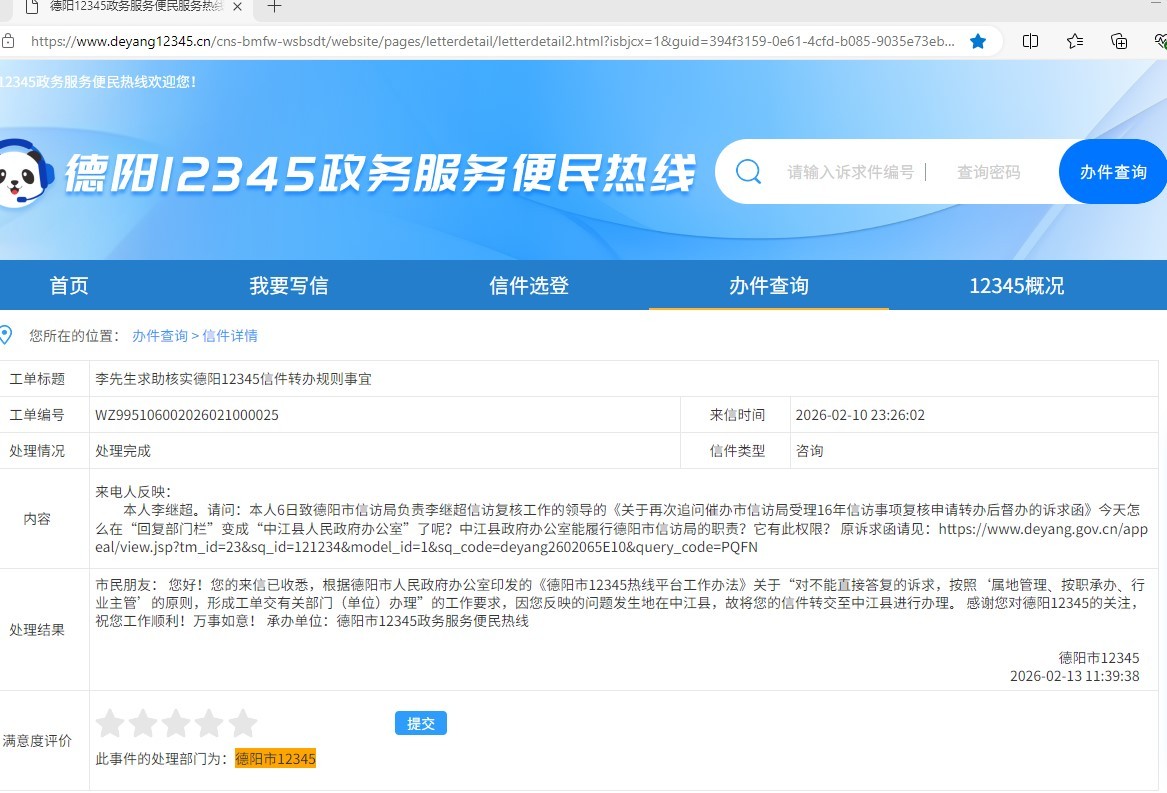
Task: Close the 德阳12345 browser tab
Action: (236, 7)
